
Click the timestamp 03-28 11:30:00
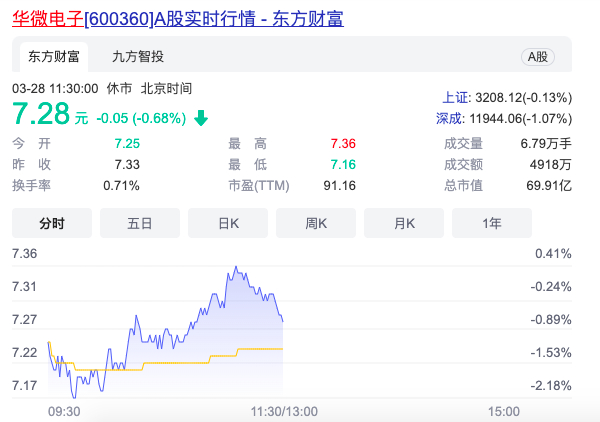pos(55,89)
